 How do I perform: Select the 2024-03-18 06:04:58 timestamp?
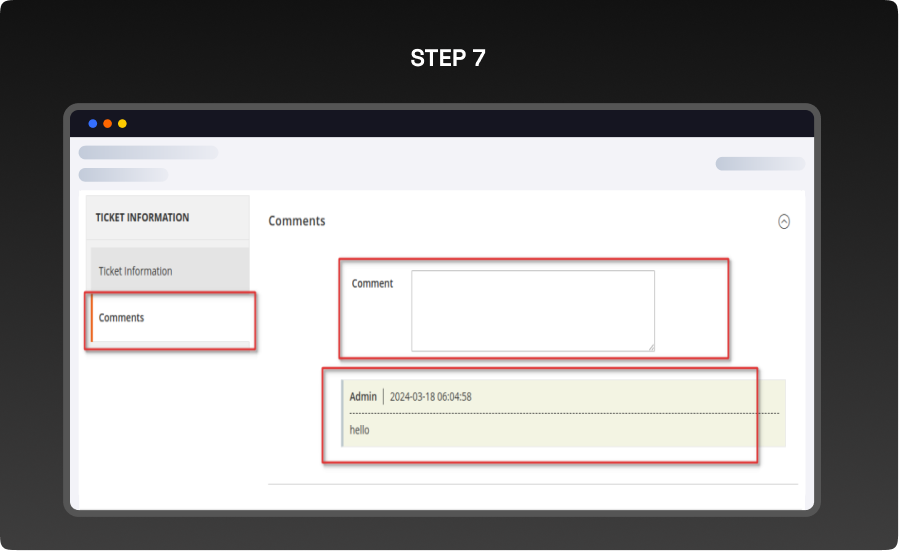coord(430,397)
